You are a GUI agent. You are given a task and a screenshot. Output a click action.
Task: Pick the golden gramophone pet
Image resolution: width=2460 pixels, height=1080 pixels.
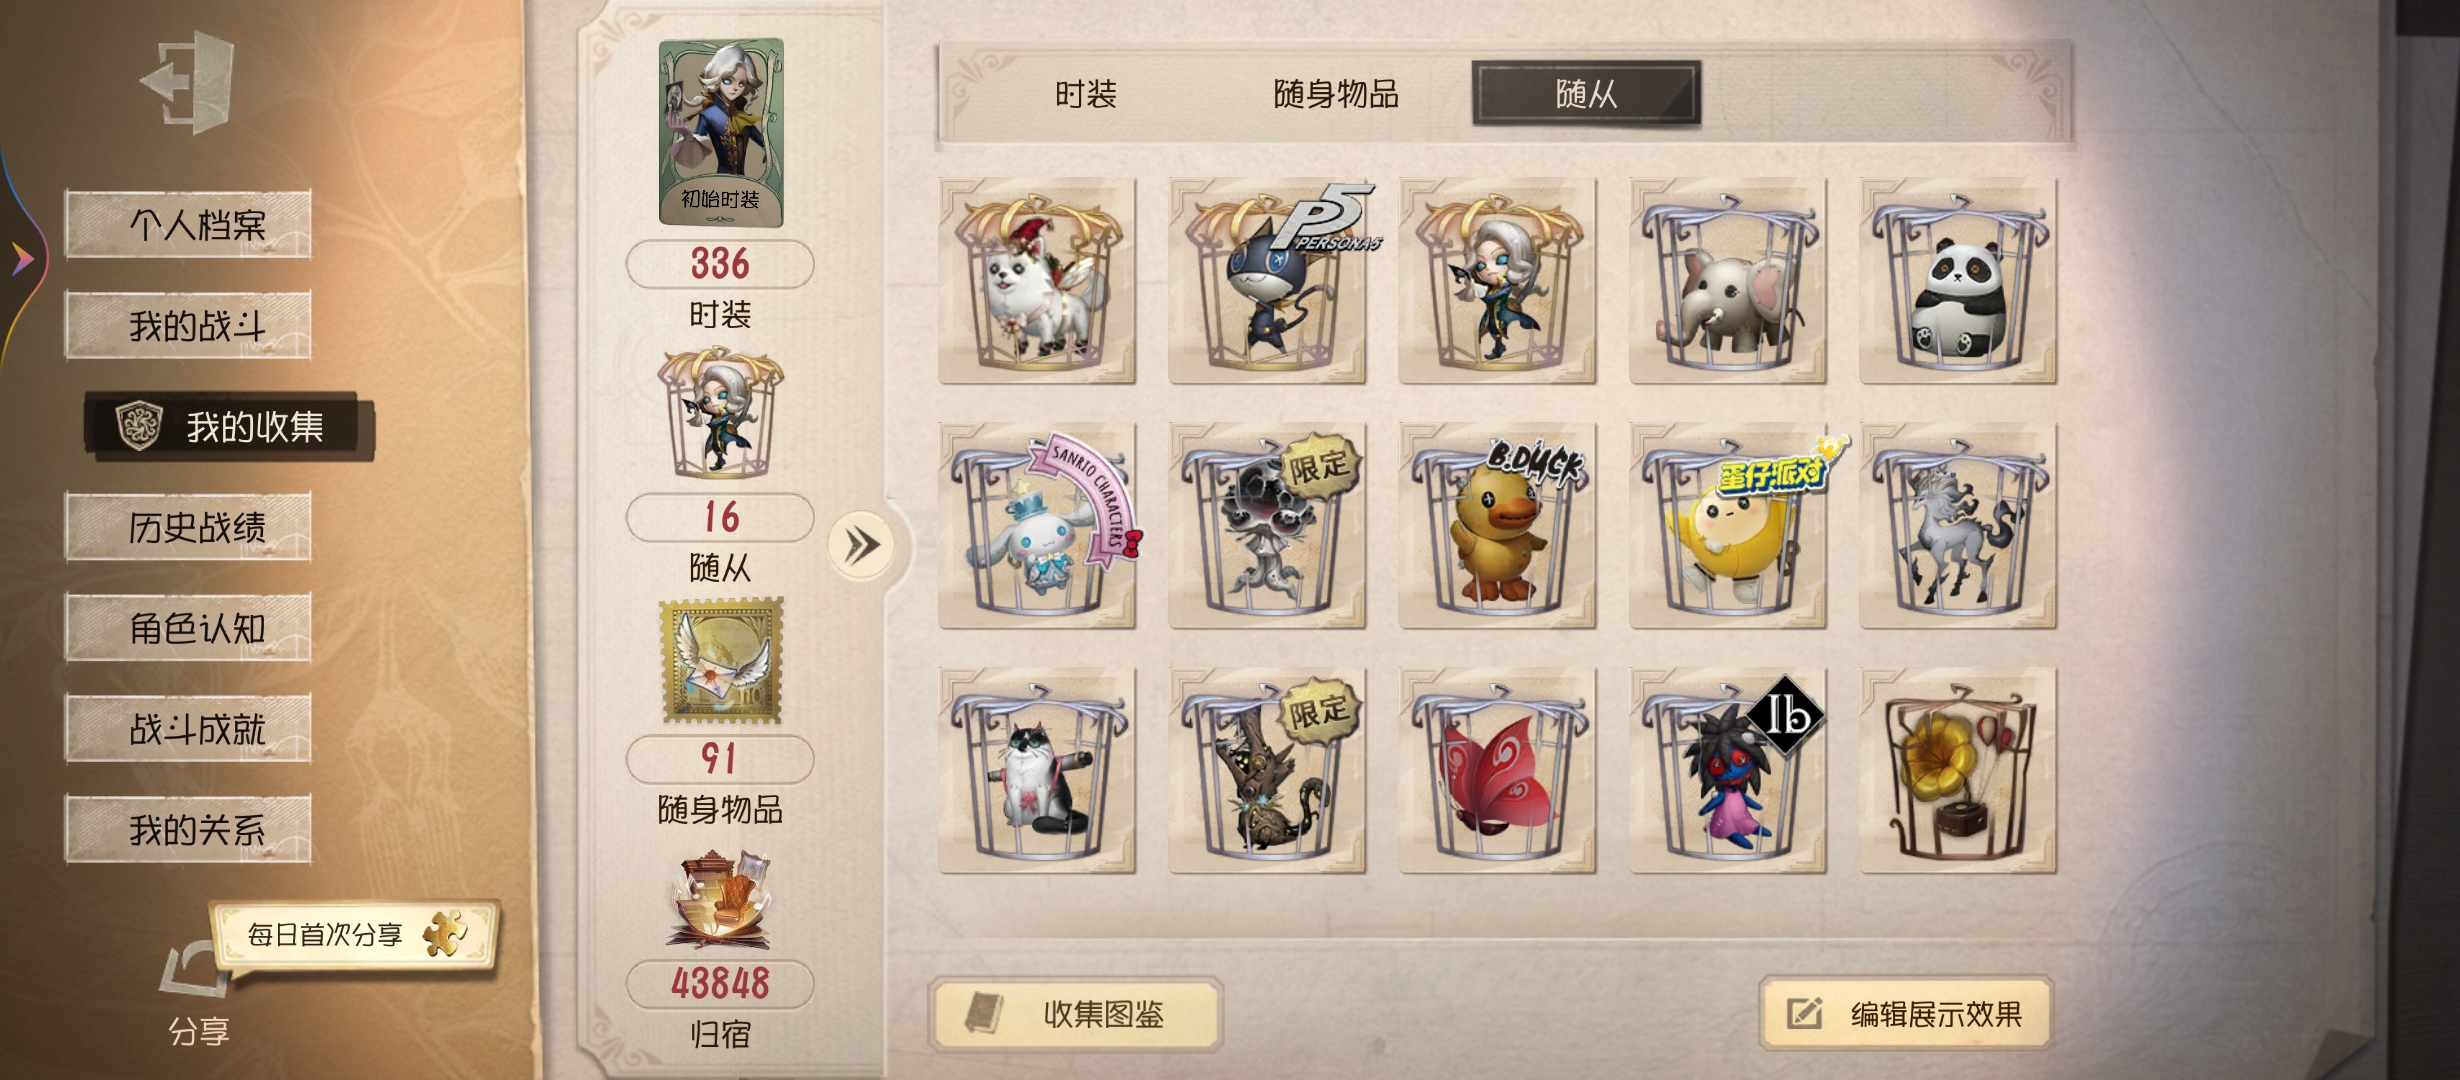point(1957,770)
